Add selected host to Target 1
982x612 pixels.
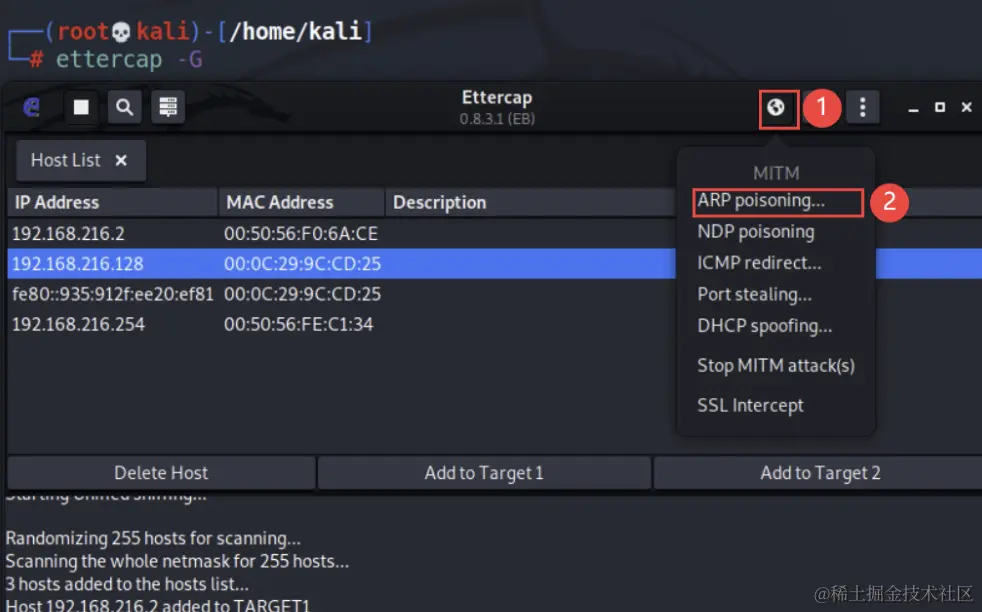coord(484,473)
